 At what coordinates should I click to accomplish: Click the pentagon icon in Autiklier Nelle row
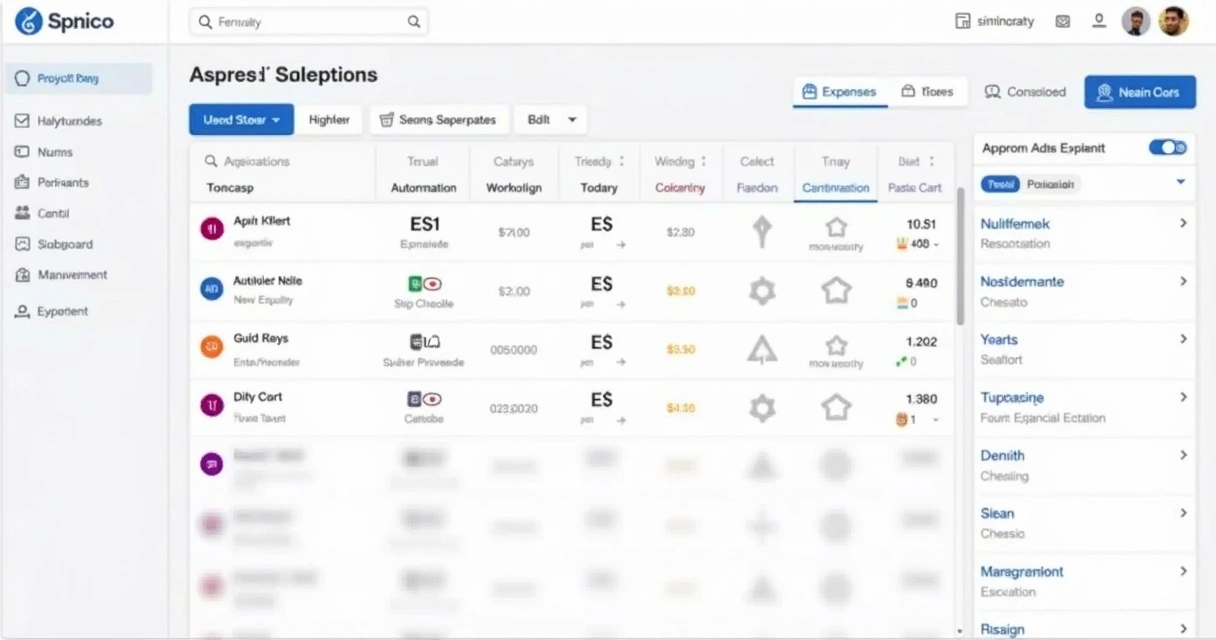(x=836, y=291)
